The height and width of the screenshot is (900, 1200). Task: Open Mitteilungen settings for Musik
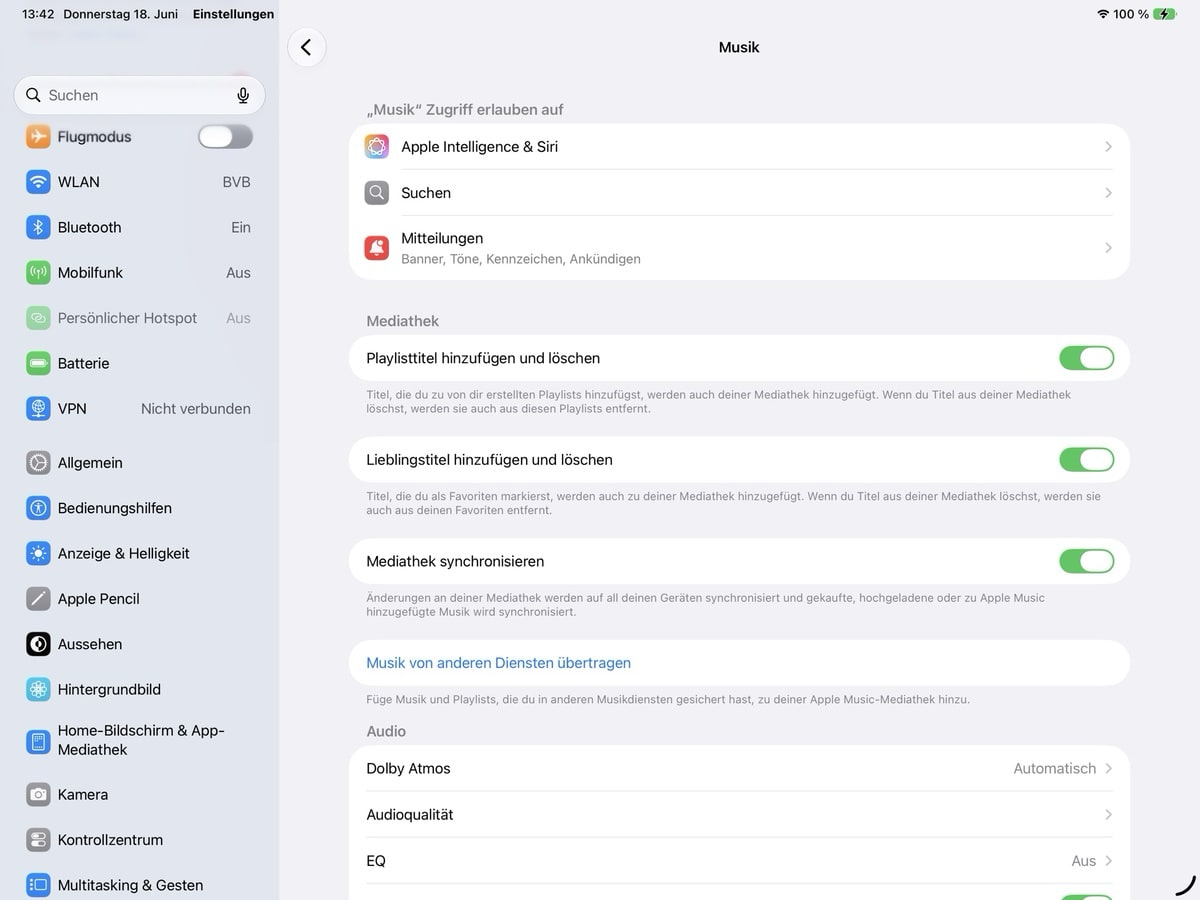click(x=739, y=248)
